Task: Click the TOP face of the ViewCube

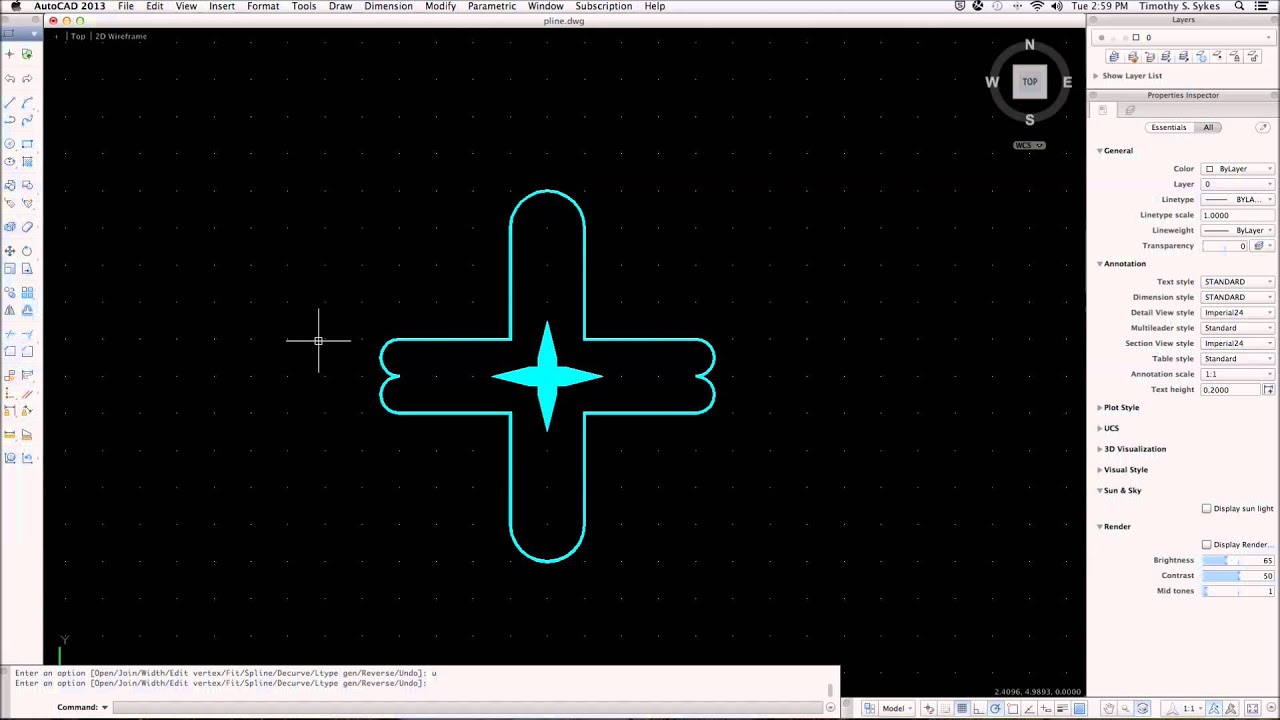Action: (1029, 82)
